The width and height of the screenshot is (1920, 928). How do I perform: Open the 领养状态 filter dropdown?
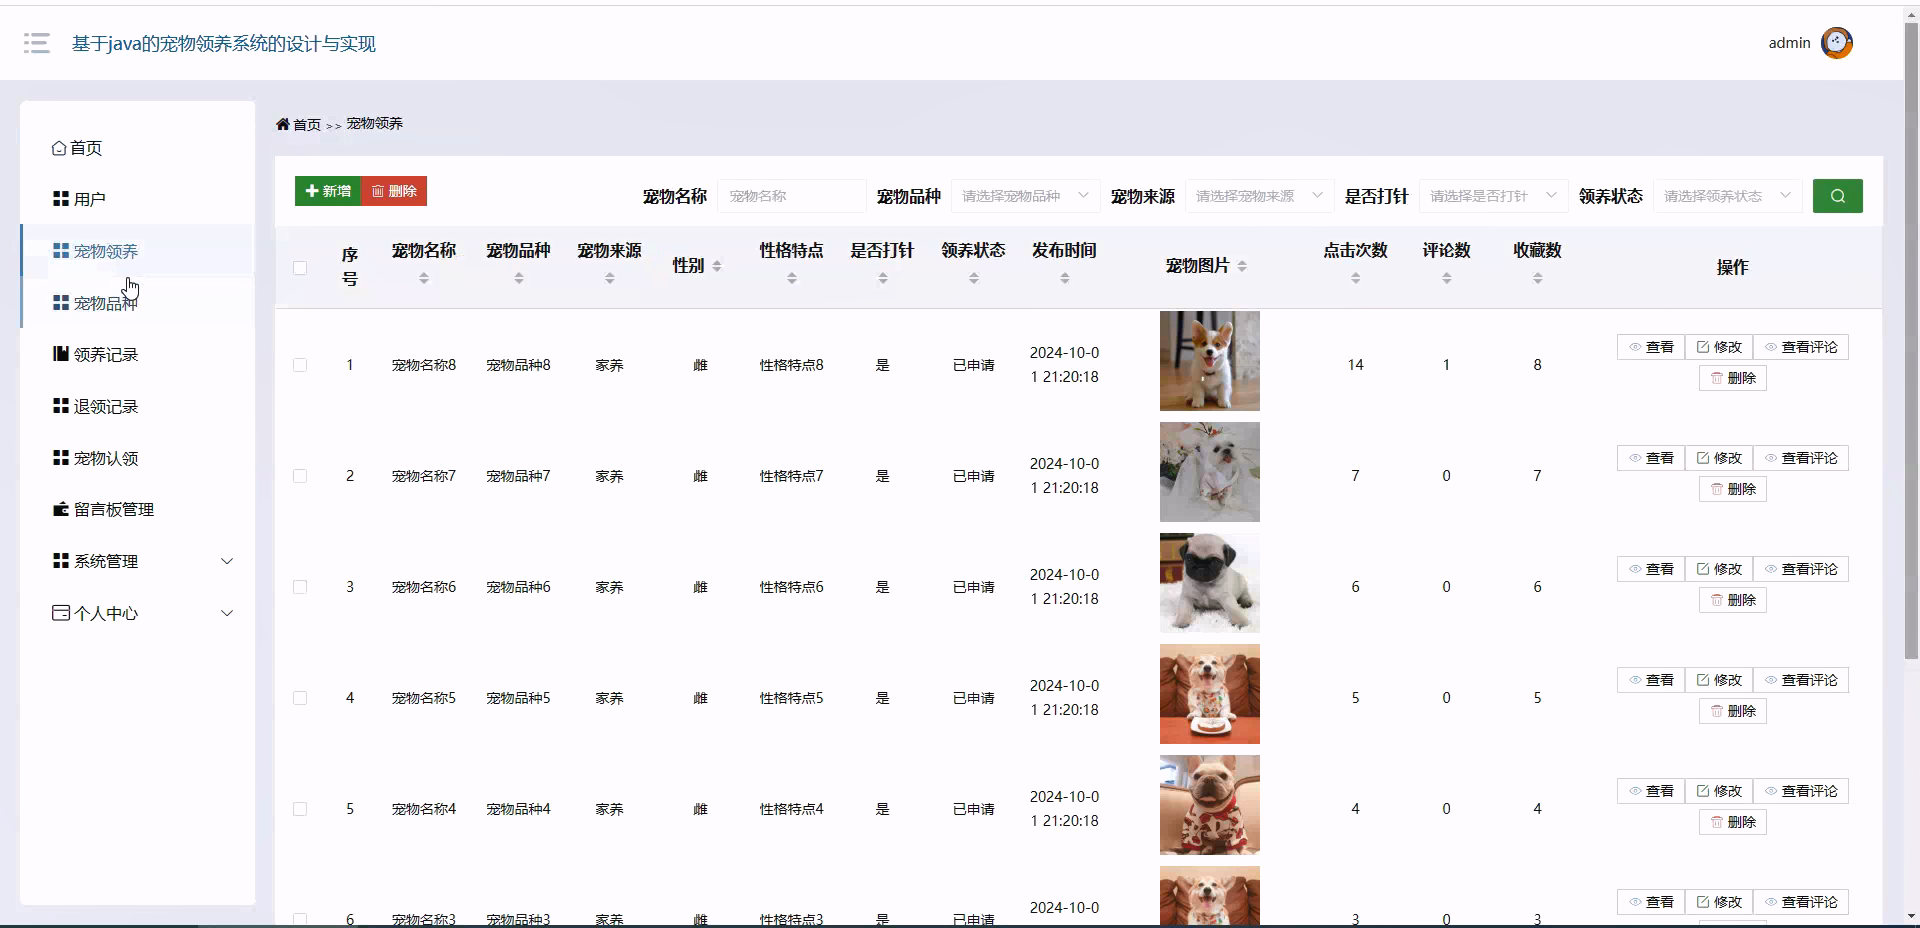click(x=1727, y=196)
